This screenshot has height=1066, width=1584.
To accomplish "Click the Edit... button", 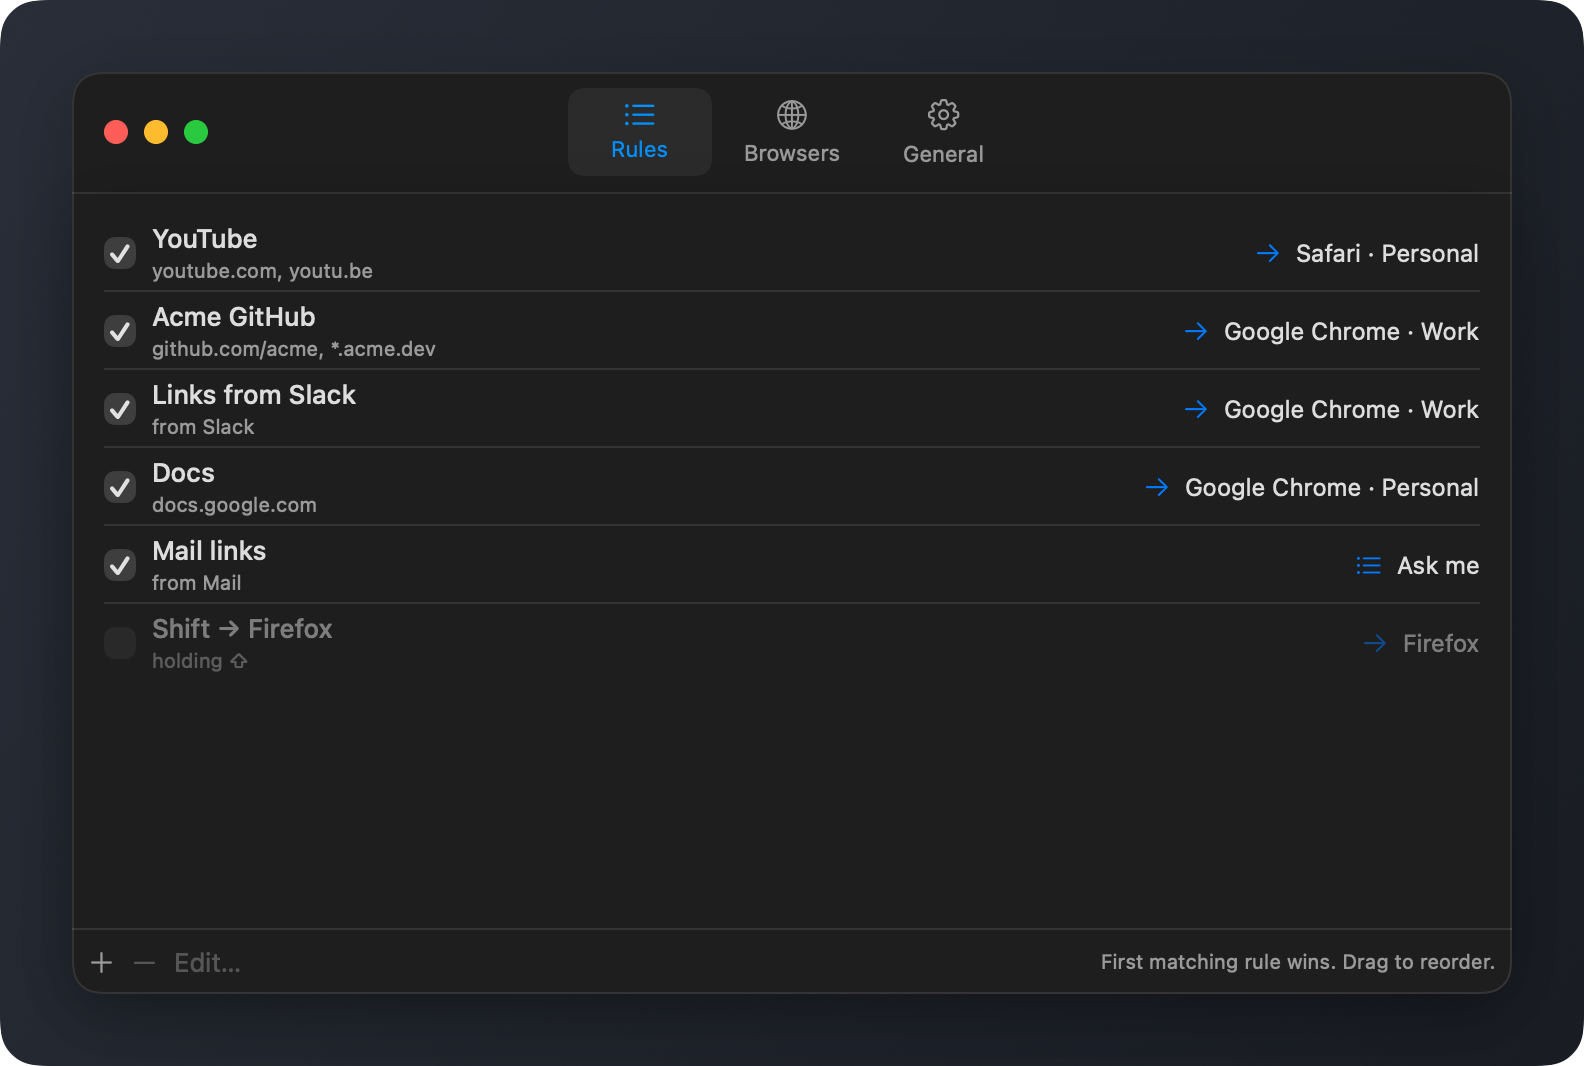I will point(207,962).
